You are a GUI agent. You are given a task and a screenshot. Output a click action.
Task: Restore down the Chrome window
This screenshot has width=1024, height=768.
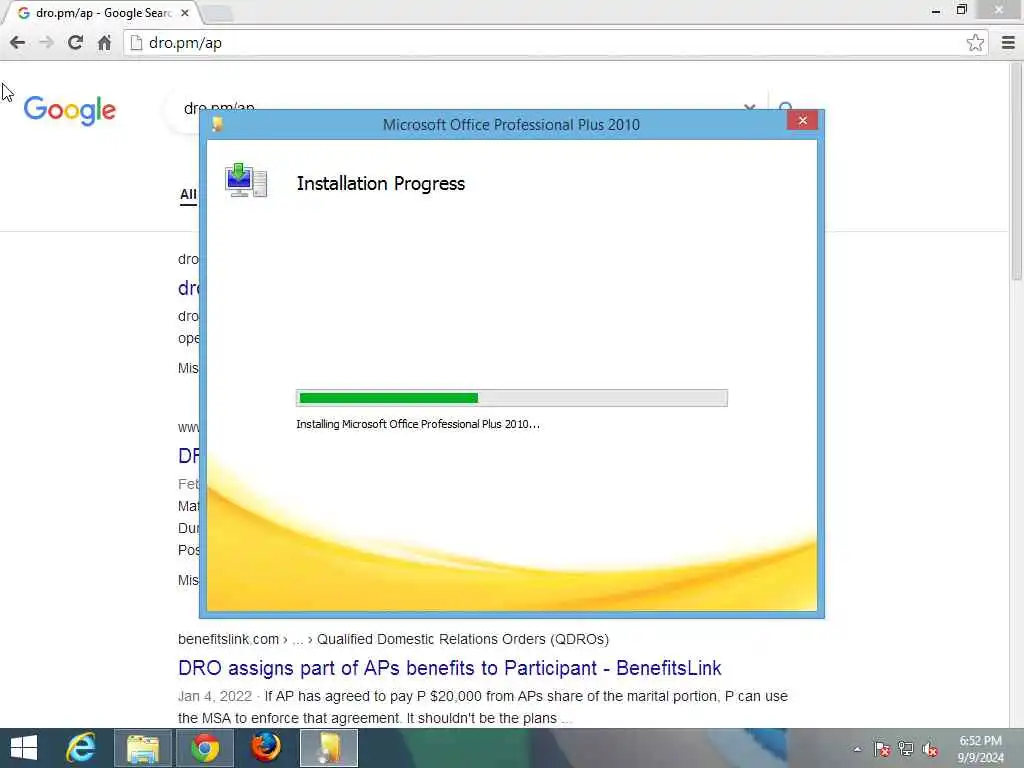tap(961, 10)
